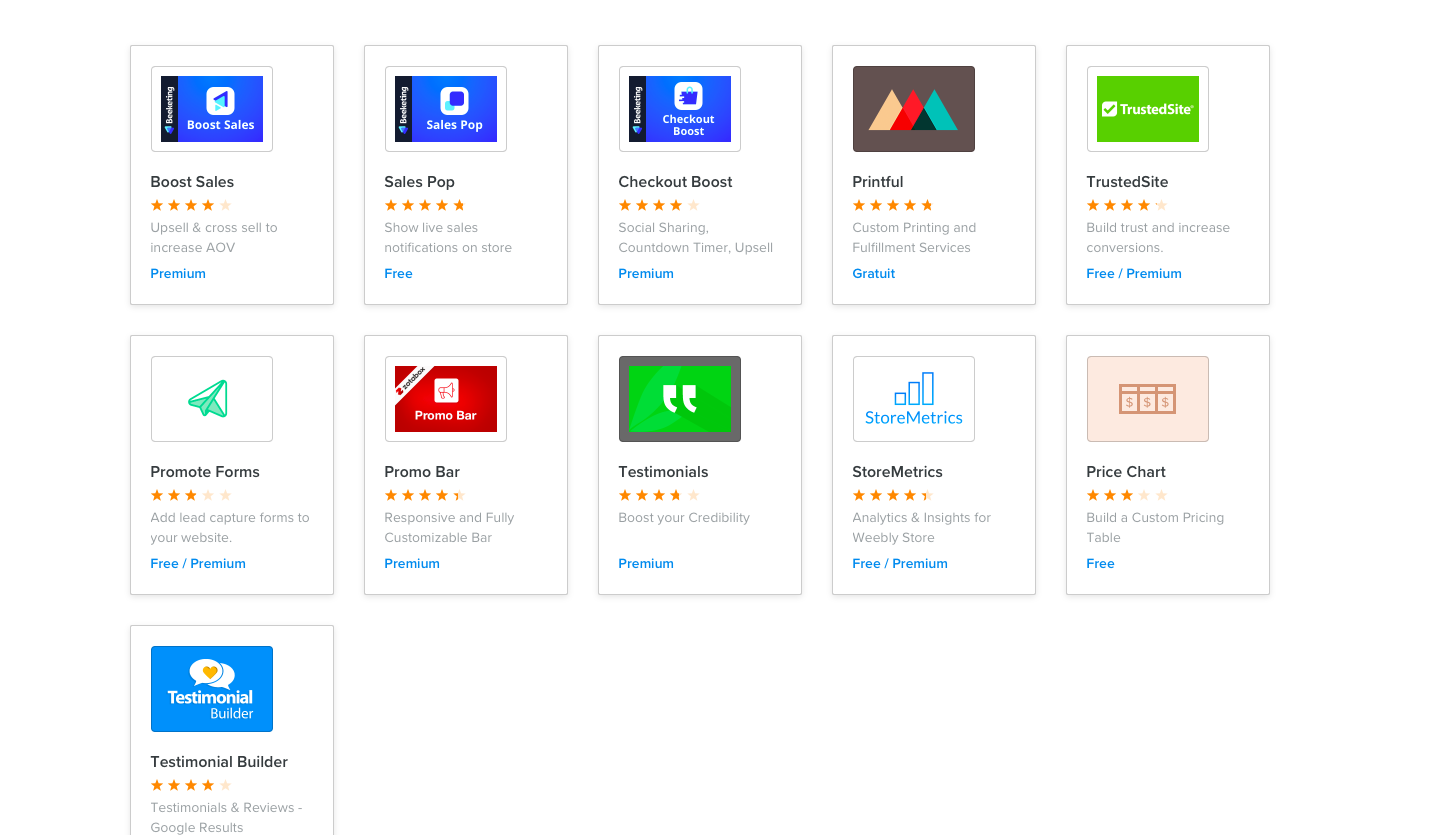The height and width of the screenshot is (835, 1437).
Task: Open the Checkout Boost app icon
Action: coord(680,109)
